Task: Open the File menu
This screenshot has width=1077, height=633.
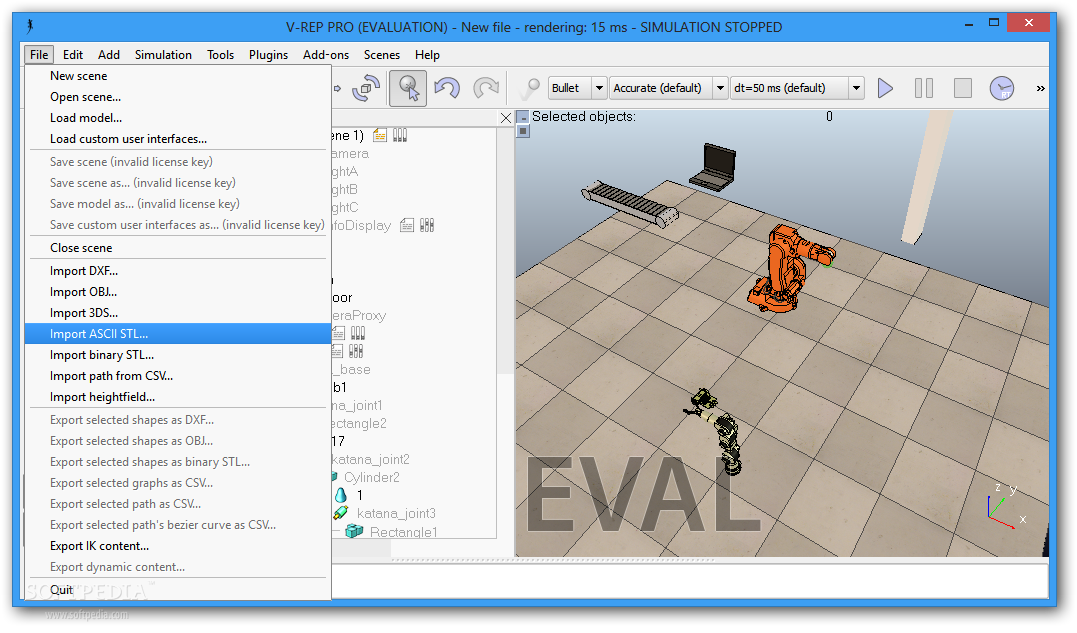Action: tap(39, 55)
